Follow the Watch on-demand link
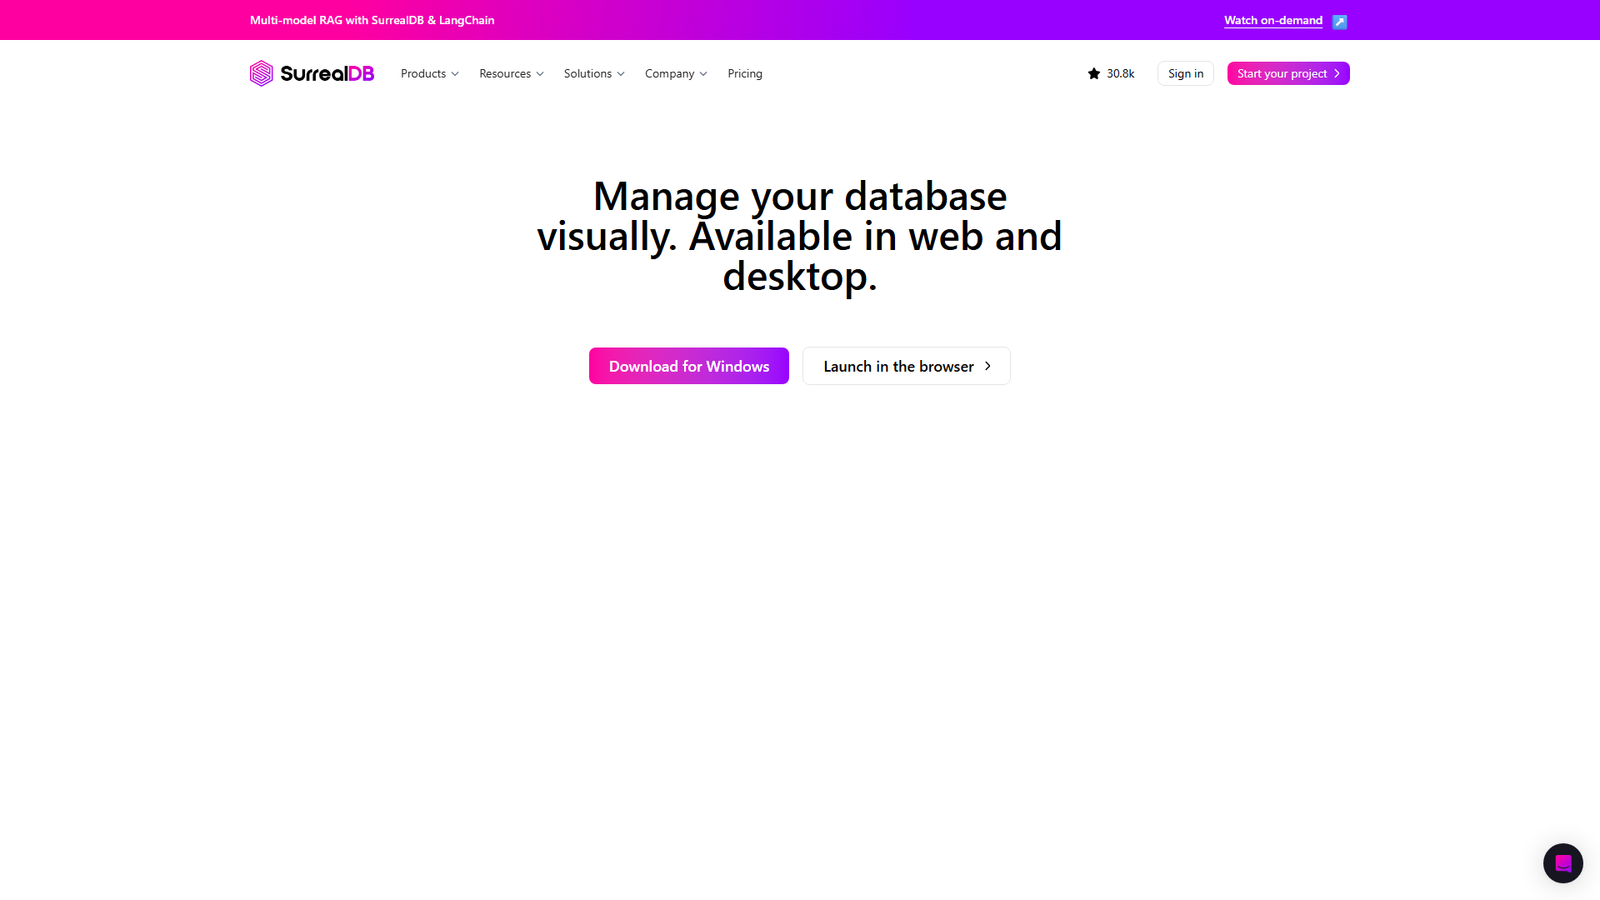 [x=1273, y=20]
